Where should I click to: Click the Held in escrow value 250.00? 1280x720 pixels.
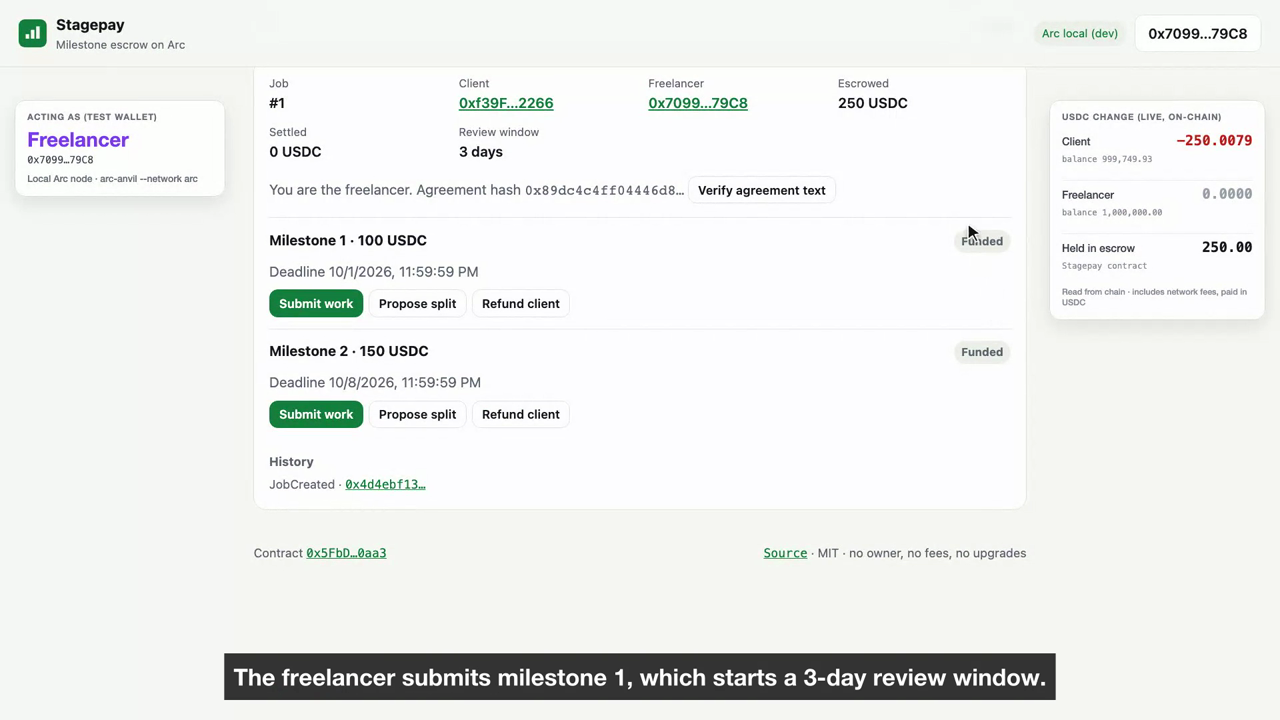coord(1227,247)
